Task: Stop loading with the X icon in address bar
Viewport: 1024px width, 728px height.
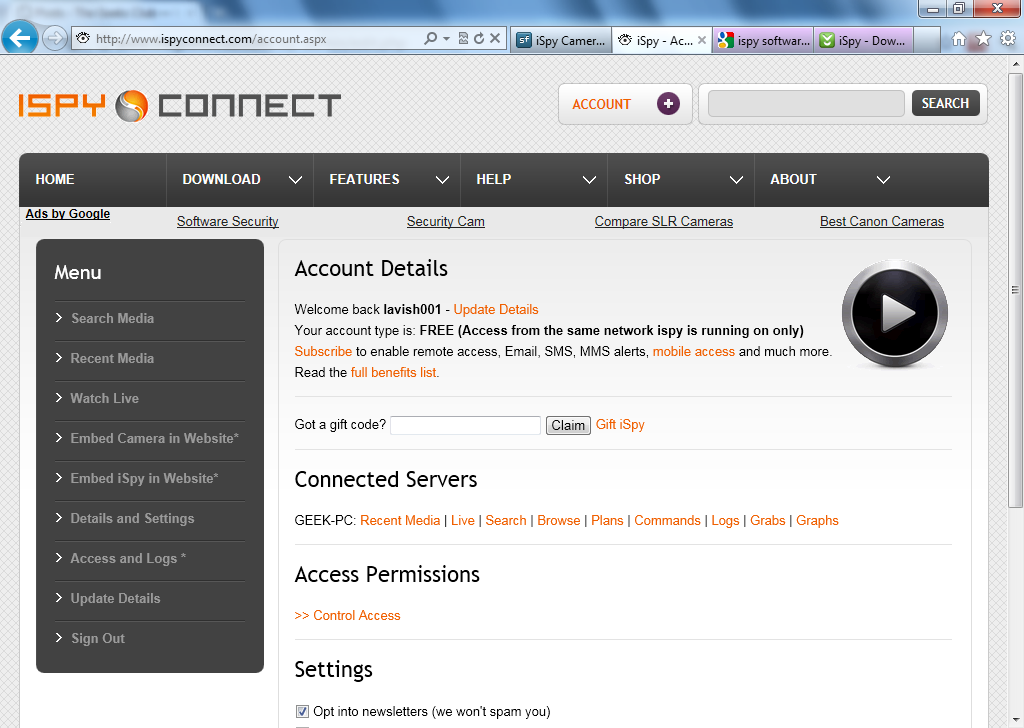Action: [495, 39]
